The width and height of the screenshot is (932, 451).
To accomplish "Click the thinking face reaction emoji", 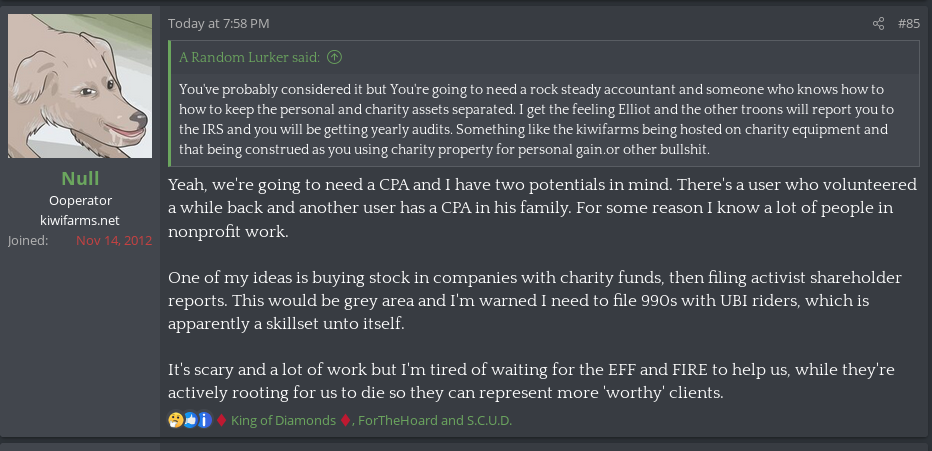I will pos(176,421).
